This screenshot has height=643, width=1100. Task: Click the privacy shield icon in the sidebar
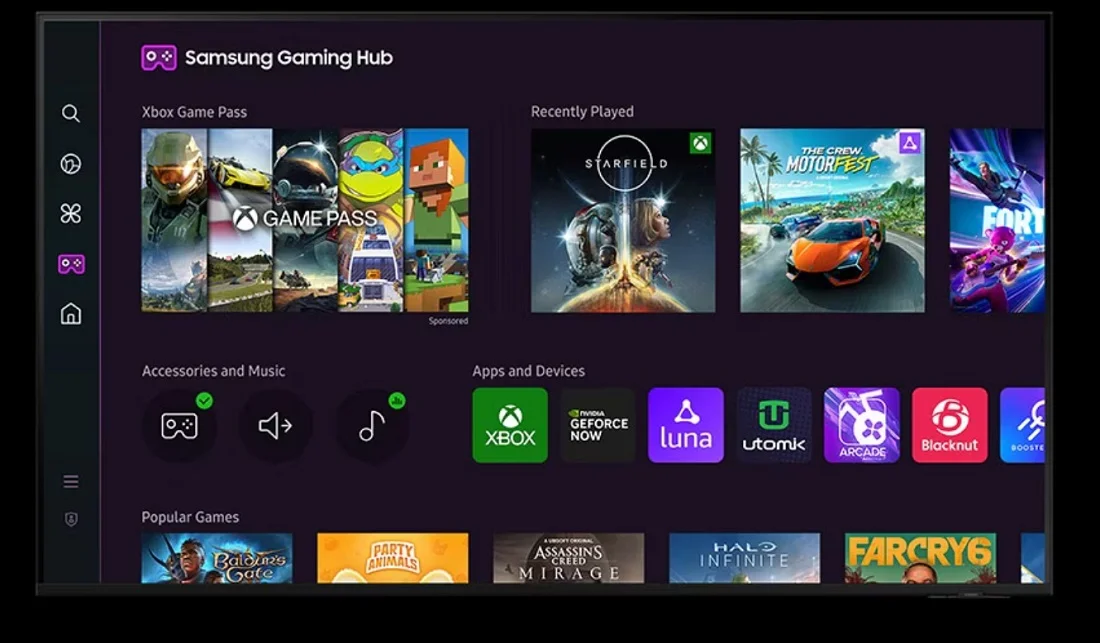pyautogui.click(x=71, y=519)
